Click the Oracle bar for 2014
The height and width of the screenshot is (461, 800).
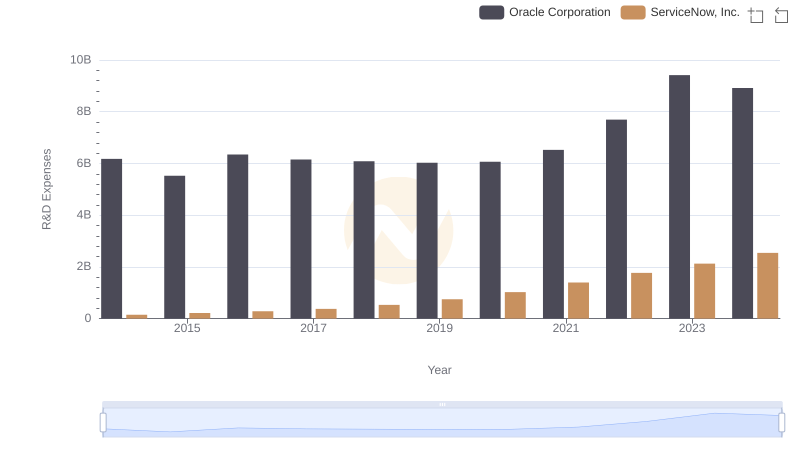[111, 239]
